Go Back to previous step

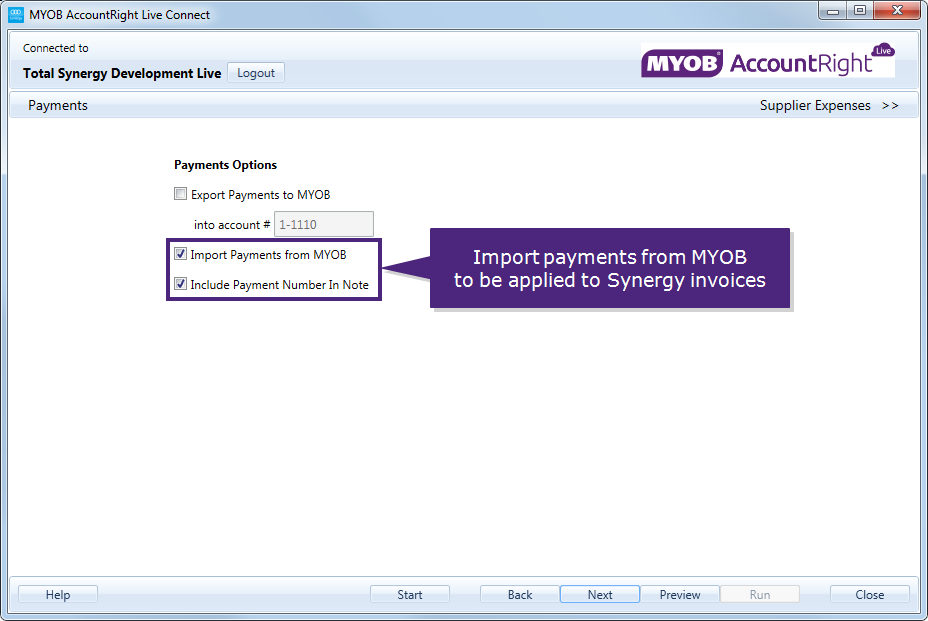coord(520,594)
